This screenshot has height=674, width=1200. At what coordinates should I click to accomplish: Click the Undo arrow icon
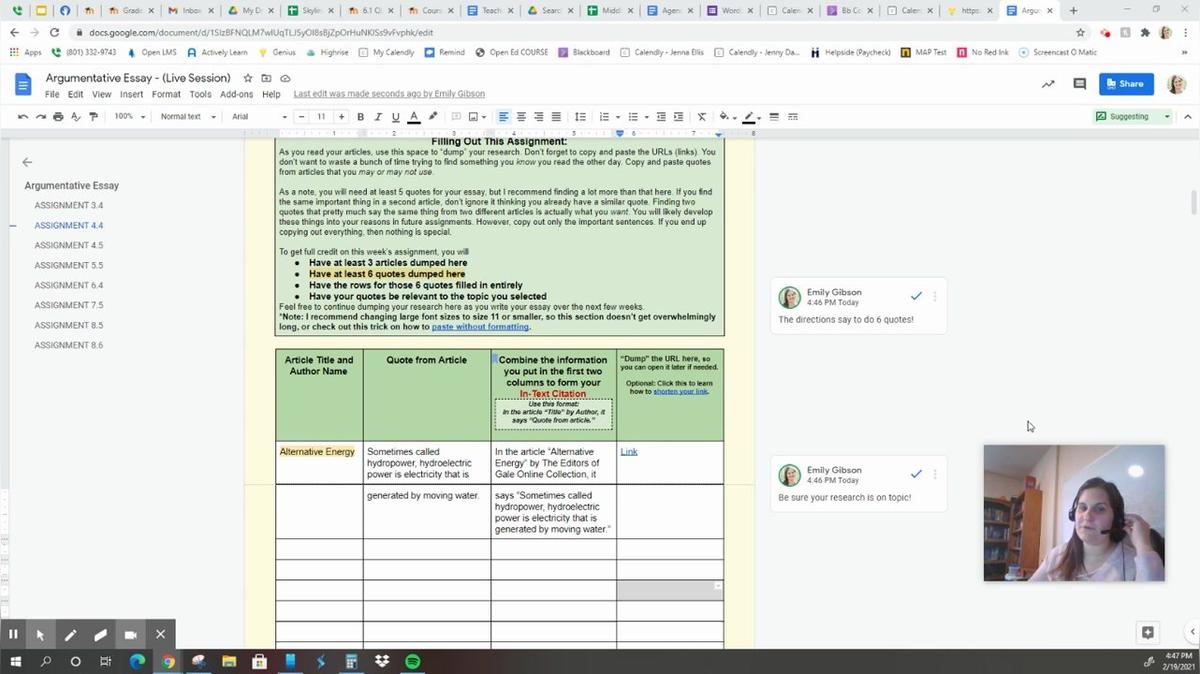22,117
